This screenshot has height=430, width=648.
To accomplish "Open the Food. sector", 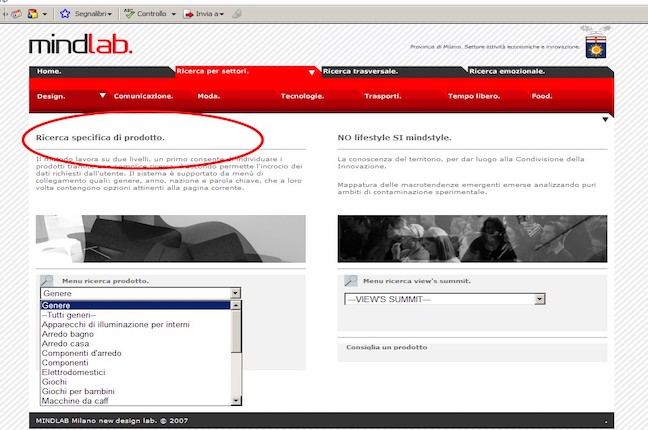I will click(542, 96).
